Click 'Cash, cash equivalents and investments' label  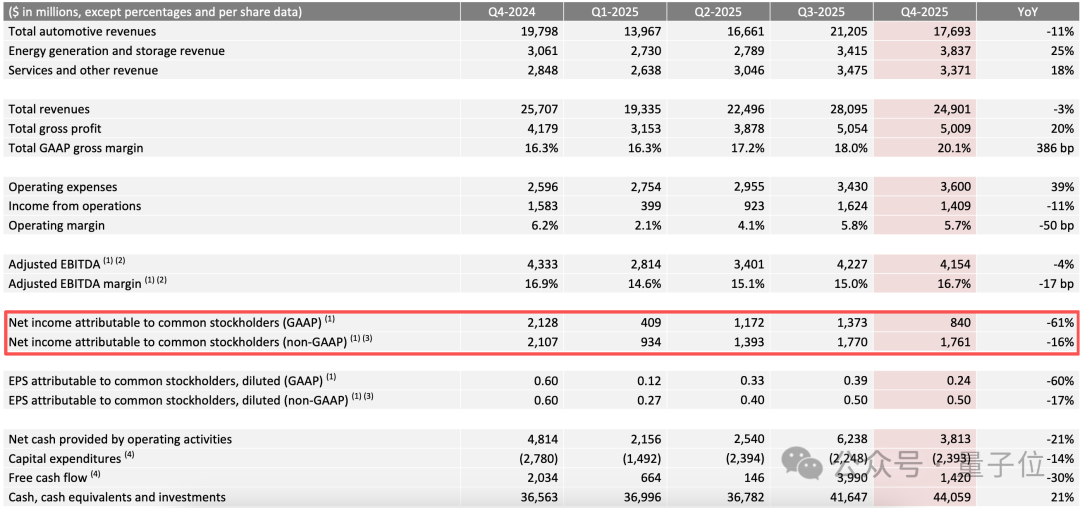(116, 497)
